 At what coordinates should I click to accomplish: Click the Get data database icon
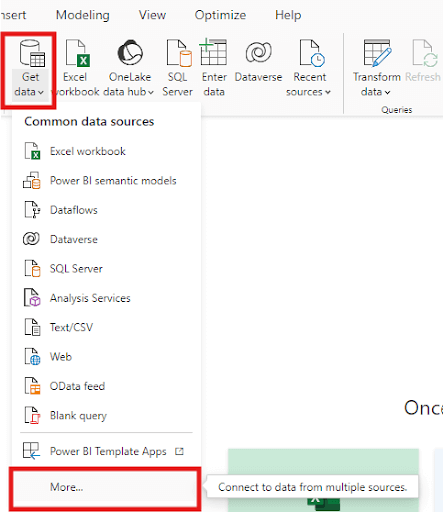pos(32,53)
